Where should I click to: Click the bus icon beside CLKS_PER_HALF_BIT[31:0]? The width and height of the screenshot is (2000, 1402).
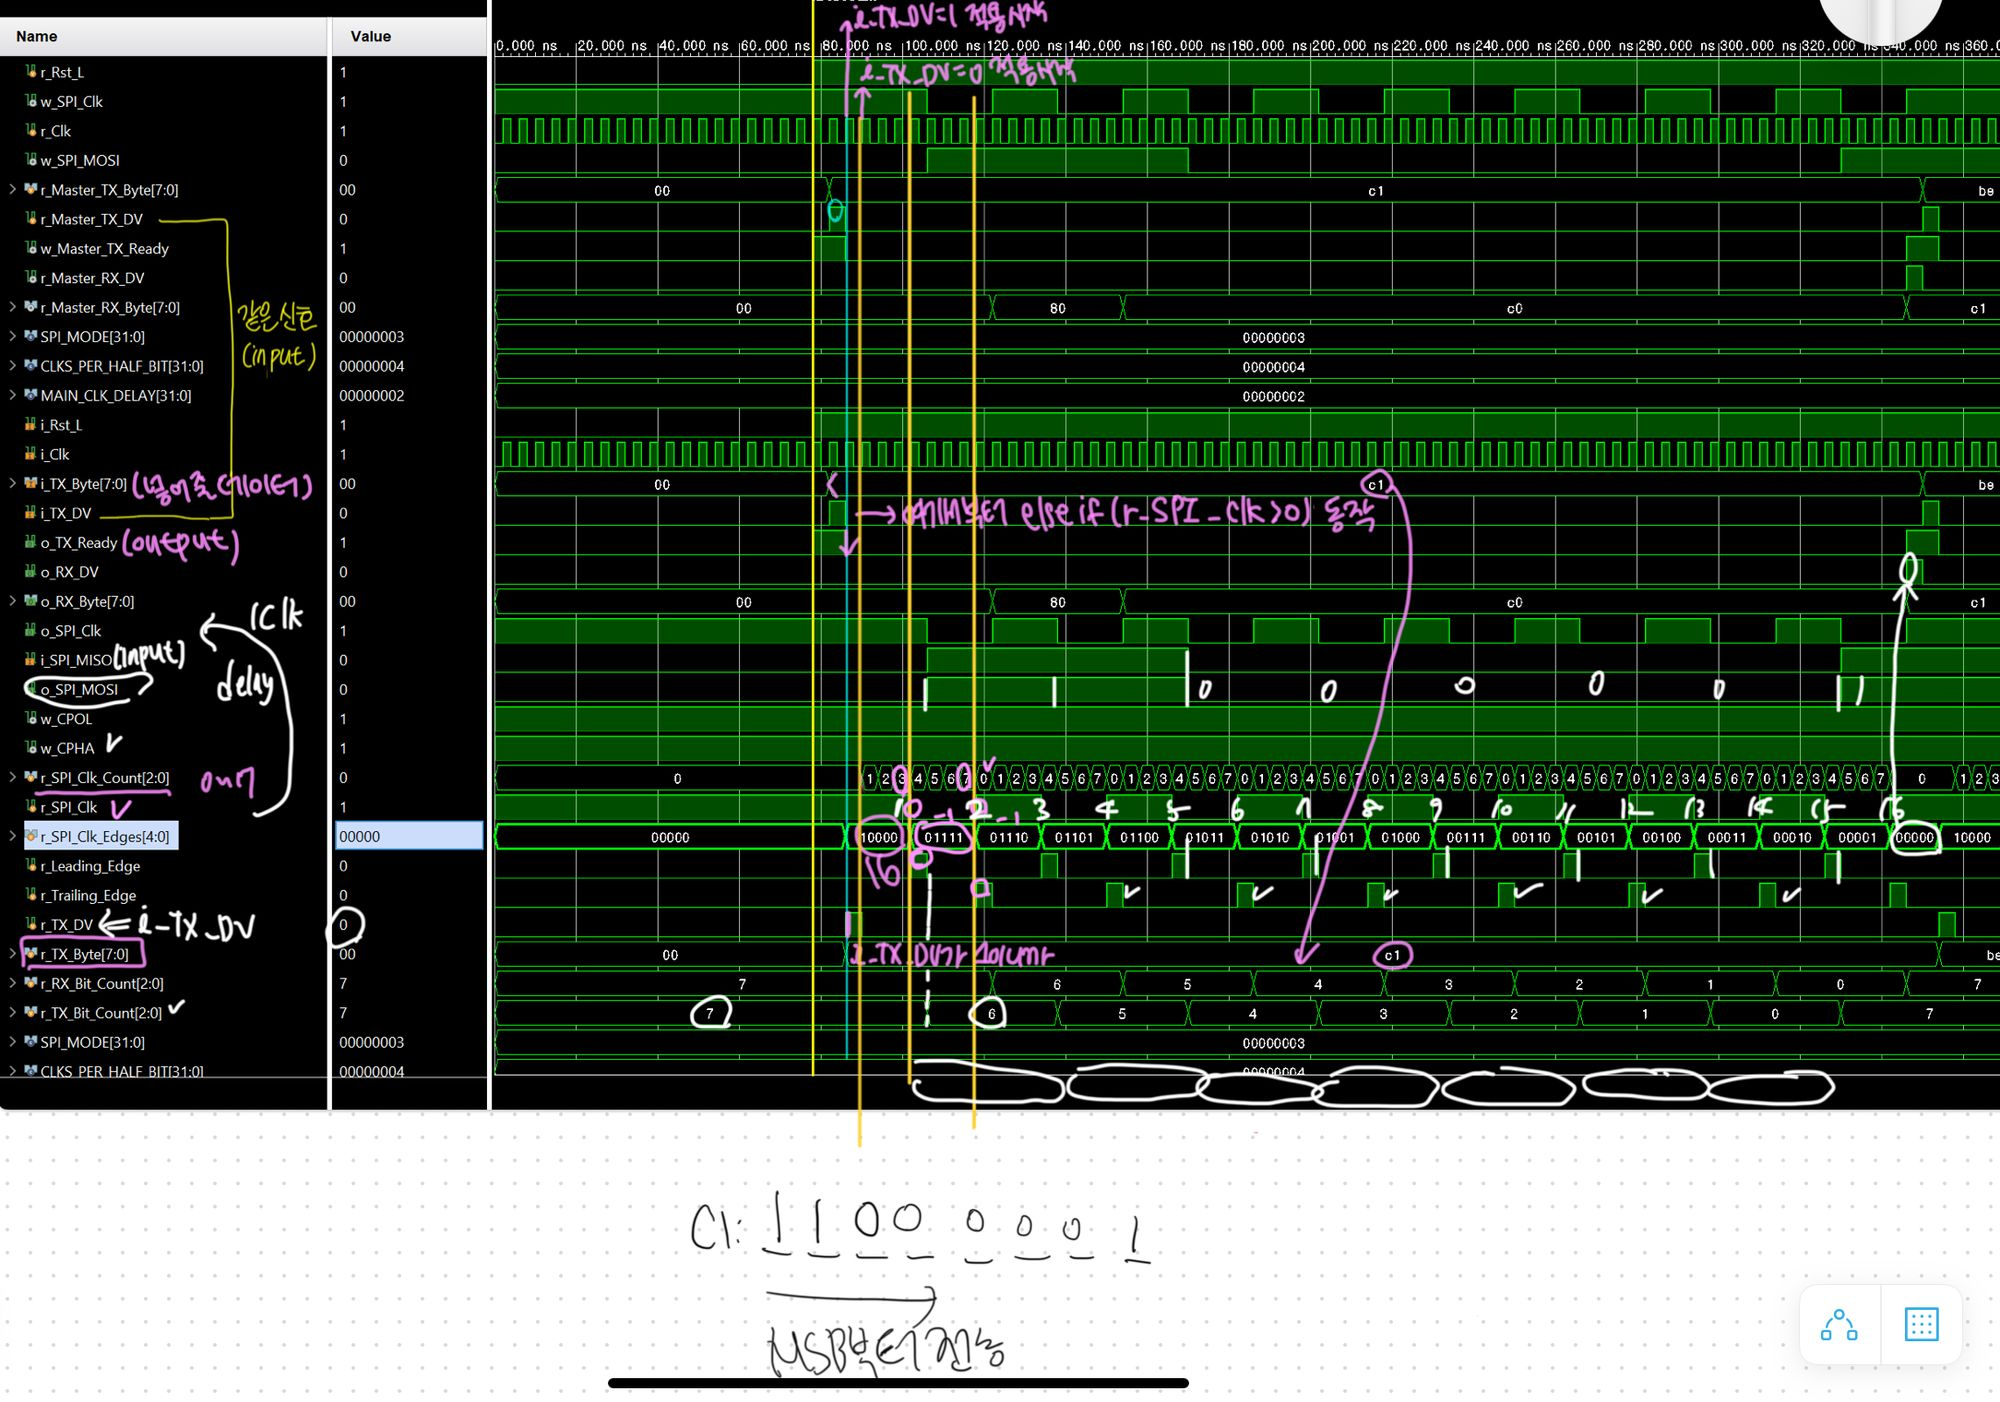pos(31,366)
